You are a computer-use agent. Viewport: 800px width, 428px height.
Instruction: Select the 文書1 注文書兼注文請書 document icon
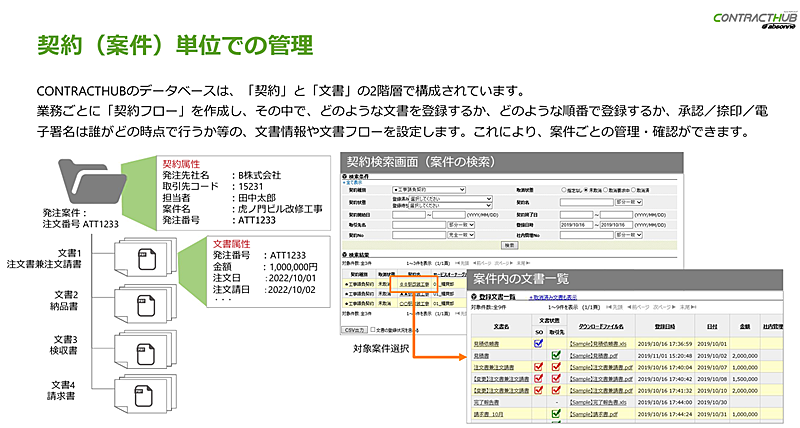point(146,259)
